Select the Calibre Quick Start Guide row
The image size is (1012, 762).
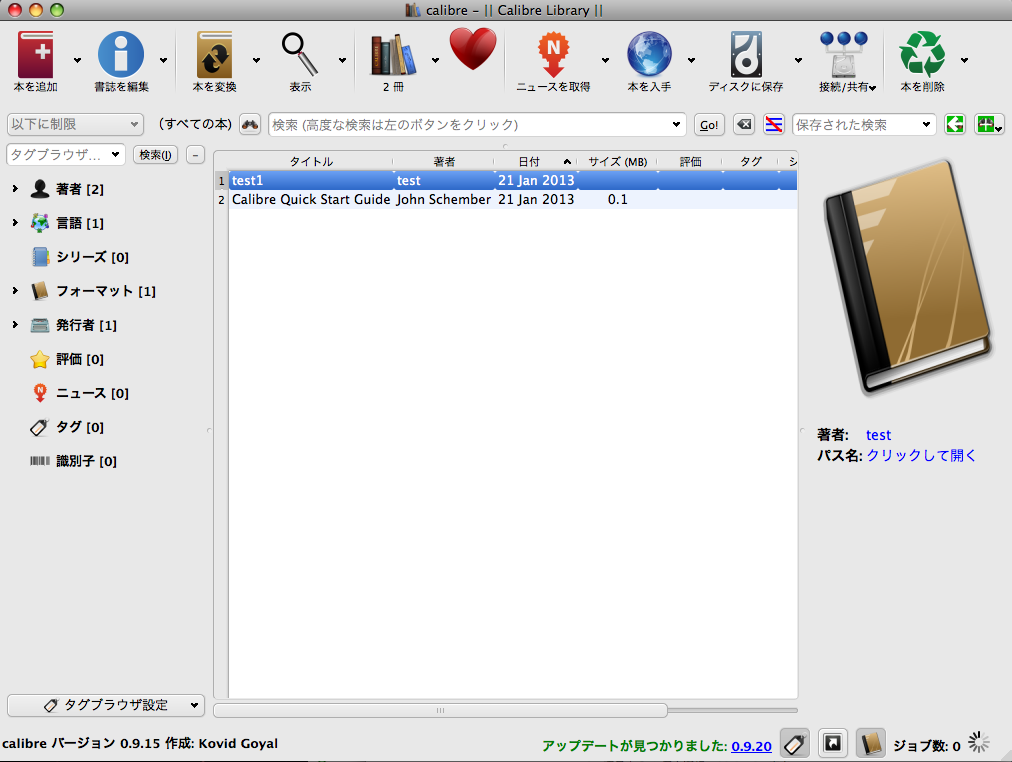512,199
